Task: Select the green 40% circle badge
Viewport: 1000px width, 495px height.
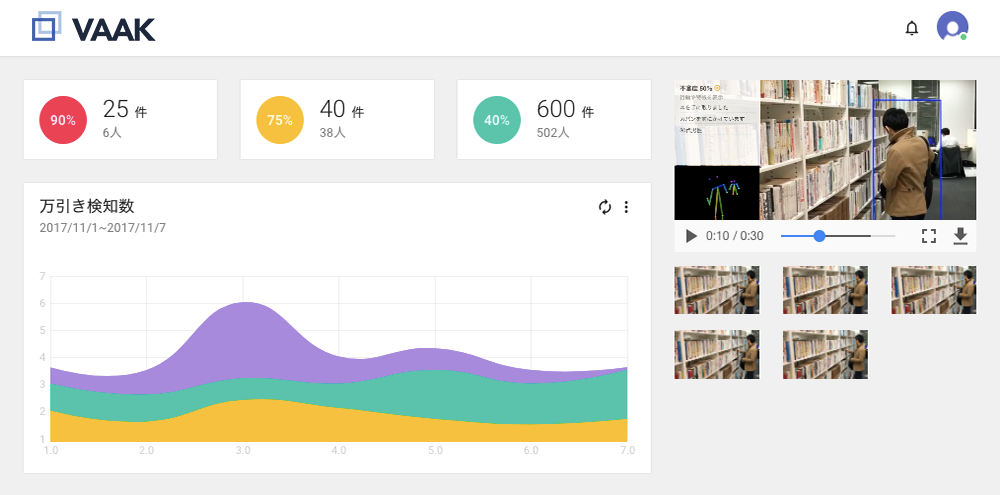Action: (x=497, y=120)
